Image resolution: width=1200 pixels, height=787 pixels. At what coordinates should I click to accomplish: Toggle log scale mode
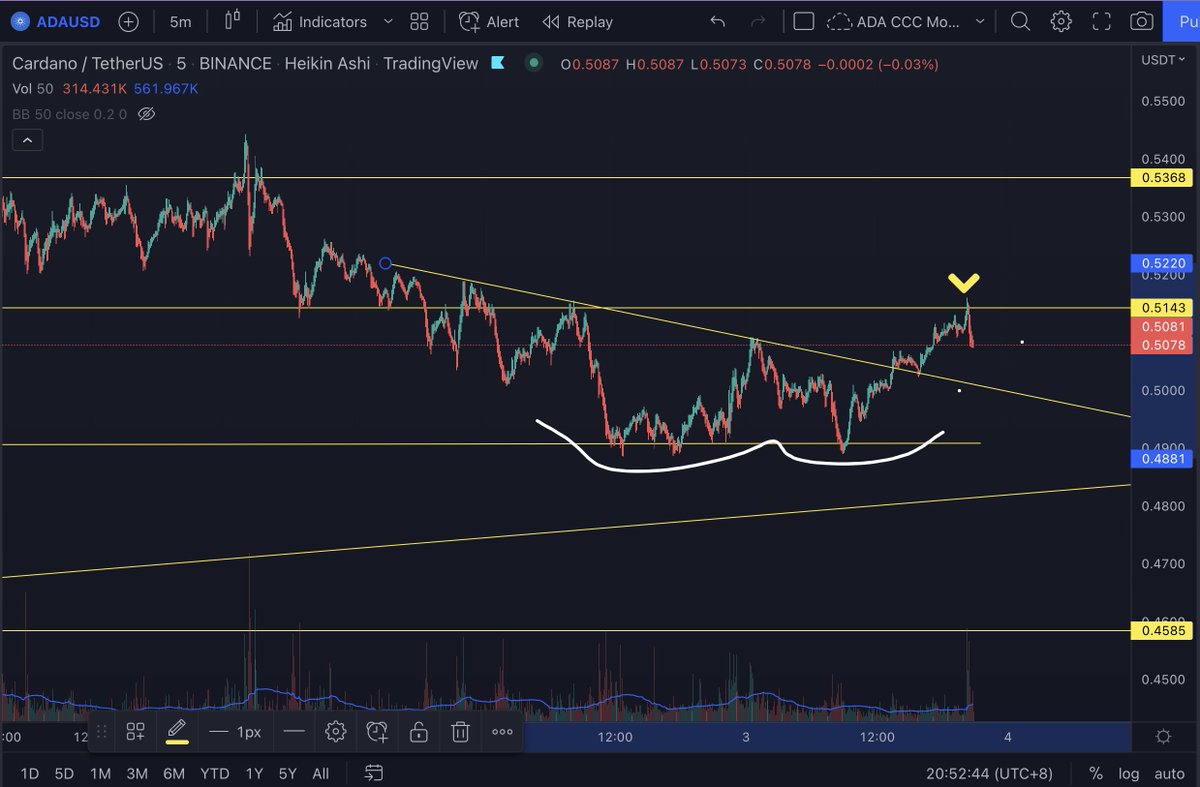[1128, 773]
